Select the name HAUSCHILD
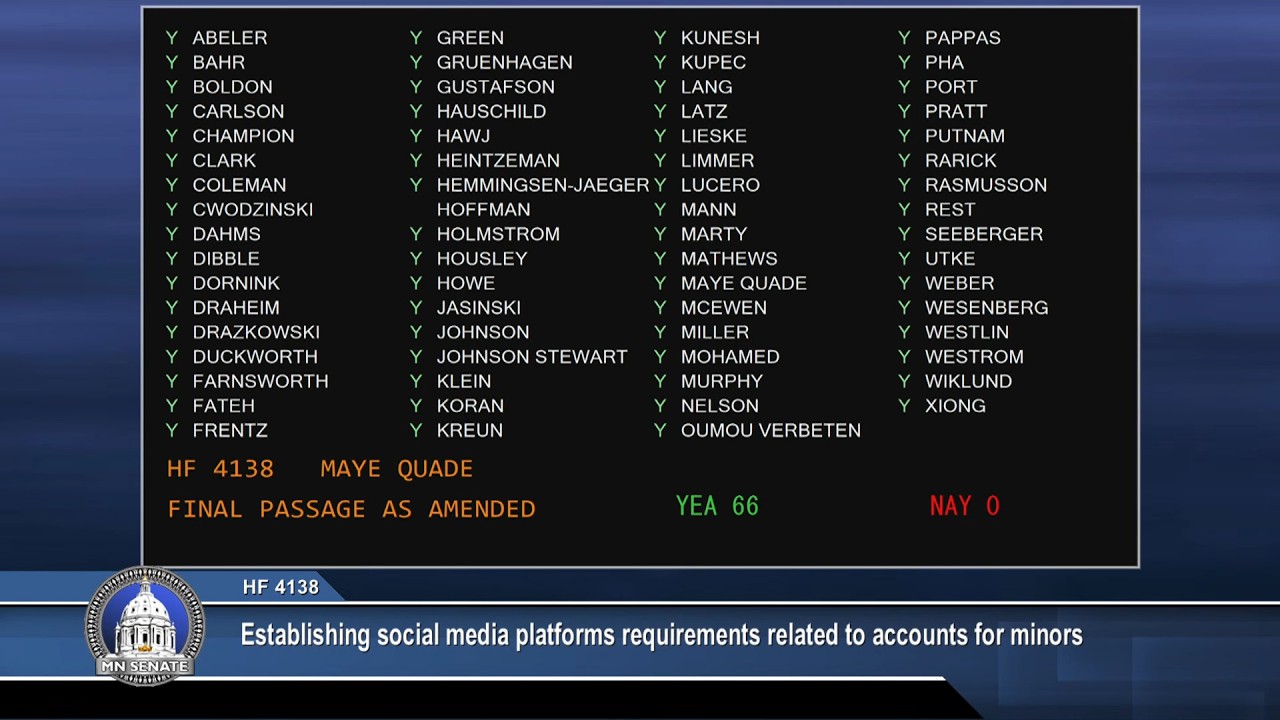1280x720 pixels. [x=492, y=111]
